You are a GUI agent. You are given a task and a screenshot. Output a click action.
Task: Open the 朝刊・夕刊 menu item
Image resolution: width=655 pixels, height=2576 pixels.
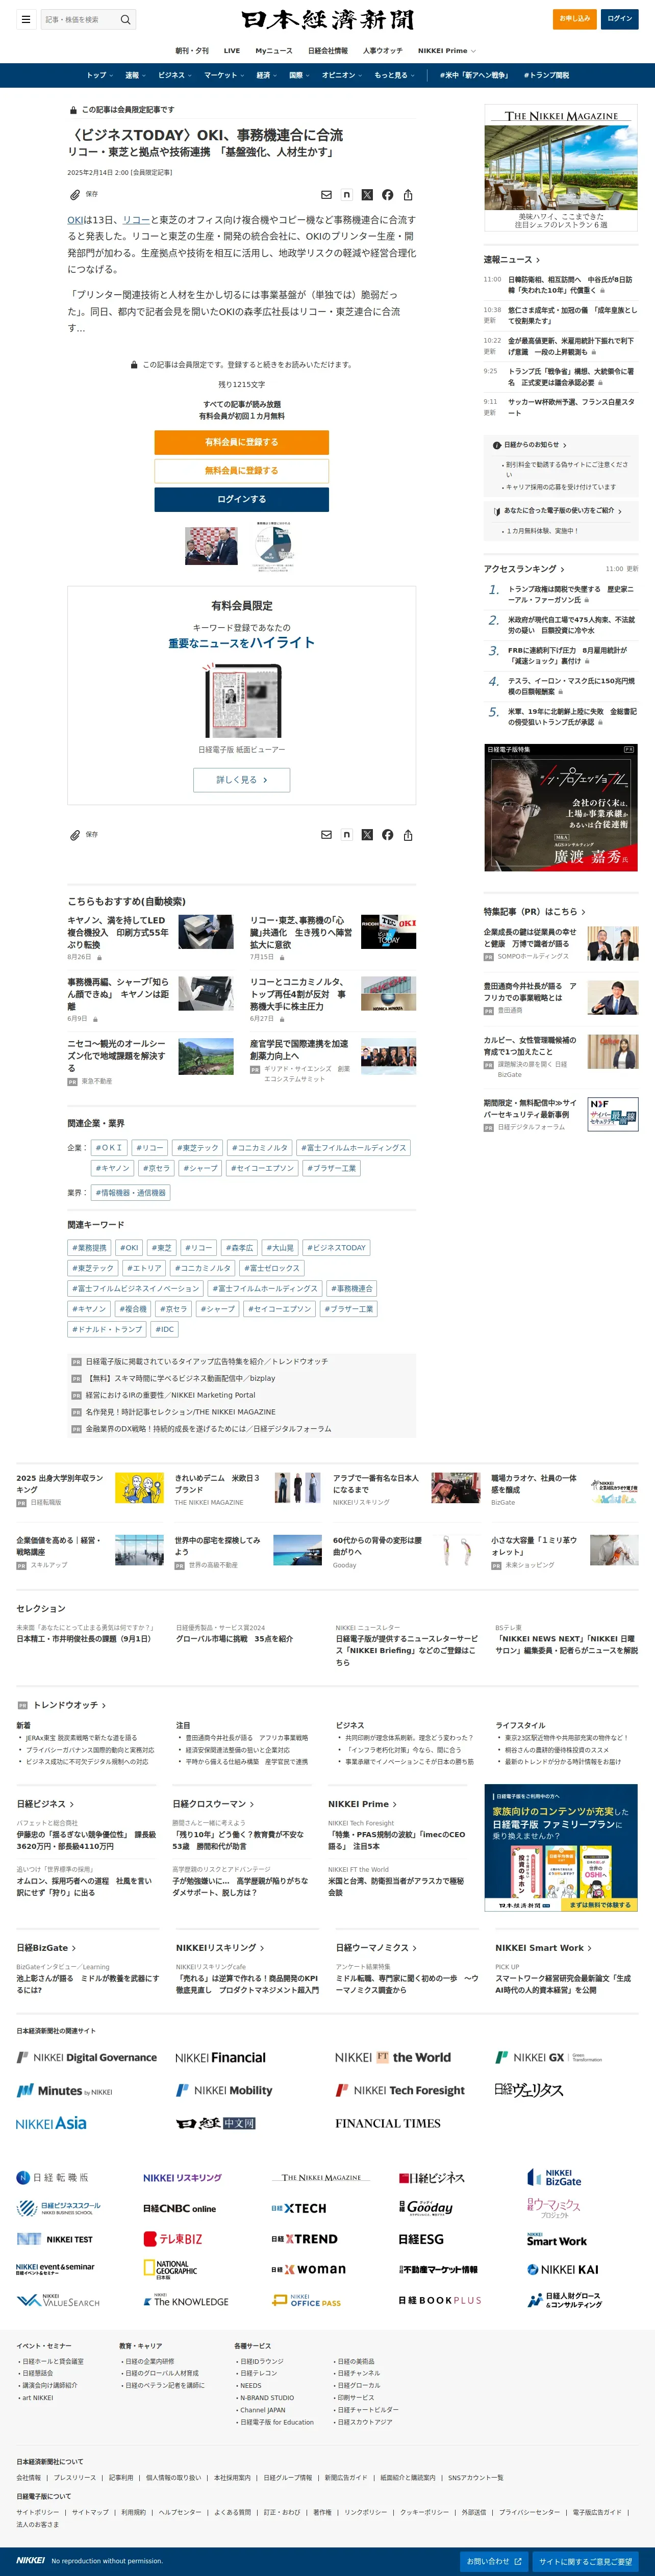192,51
